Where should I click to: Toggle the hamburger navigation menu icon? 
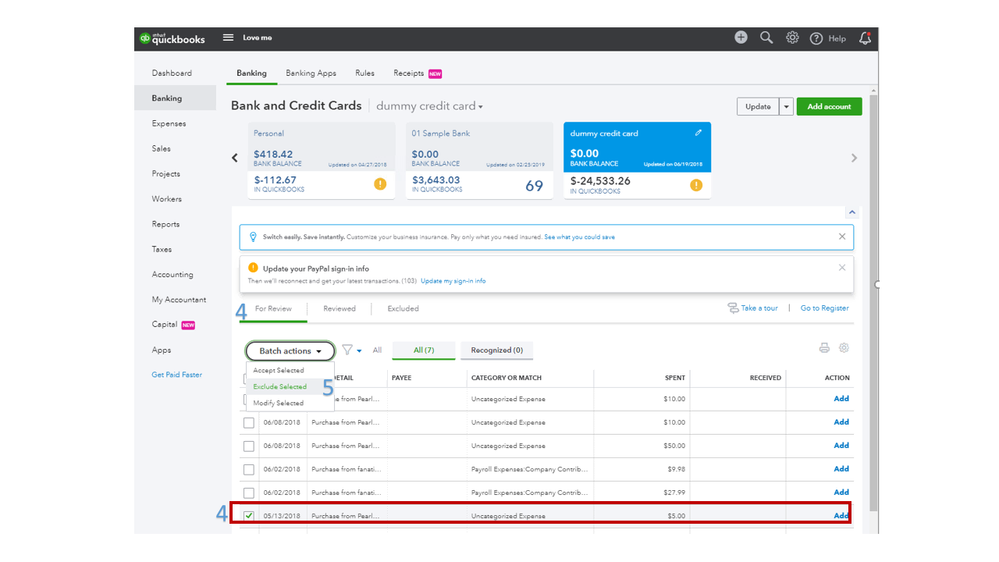228,38
